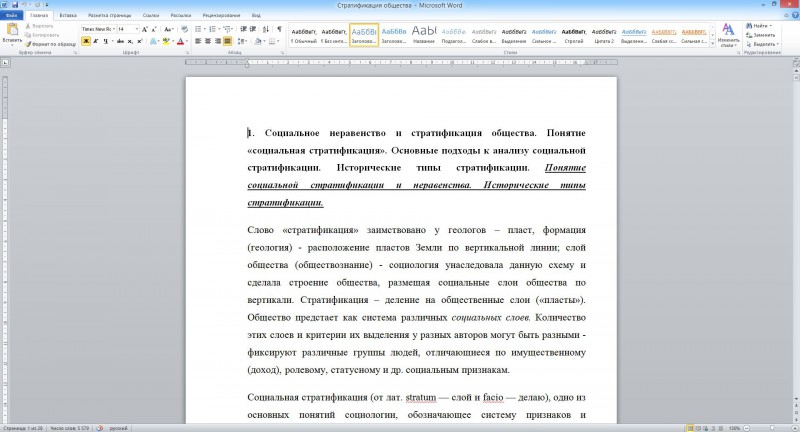This screenshot has width=800, height=432.
Task: Decrease the paragraph indent
Action: coord(243,29)
